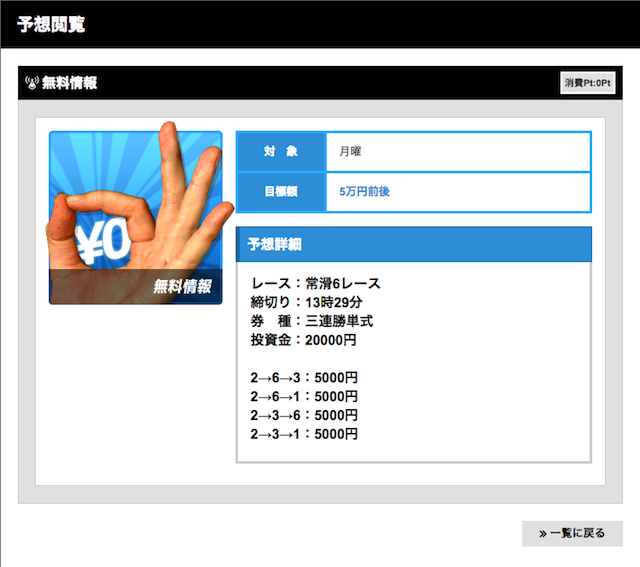Screen dimensions: 640x567
Task: Click the 予想閲覧 page title
Action: point(51,24)
